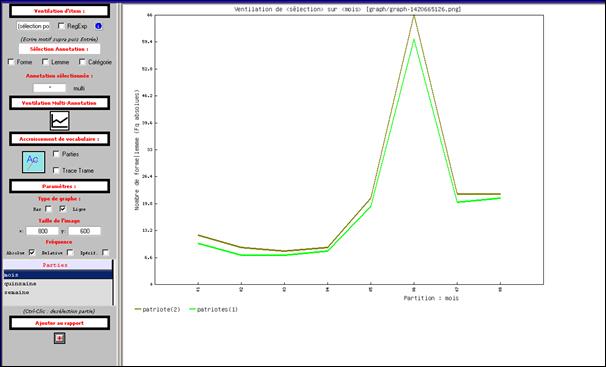This screenshot has width=606, height=367.
Task: Click the image width field showing 800
Action: [42, 231]
